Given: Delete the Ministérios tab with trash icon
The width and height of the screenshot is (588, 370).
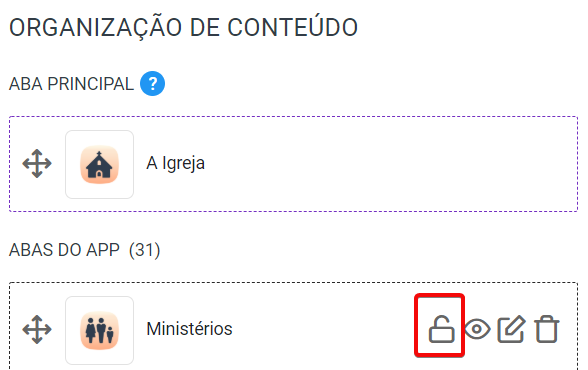Looking at the screenshot, I should 547,329.
